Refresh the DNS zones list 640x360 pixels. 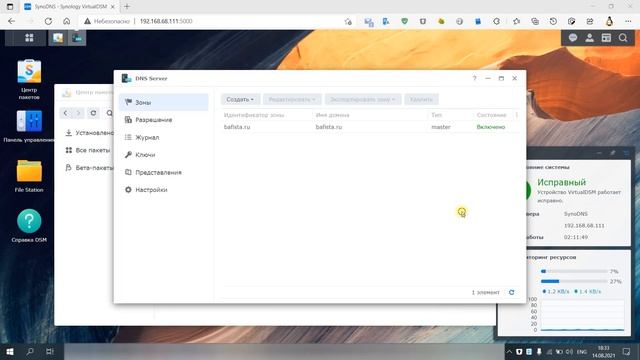pyautogui.click(x=511, y=292)
